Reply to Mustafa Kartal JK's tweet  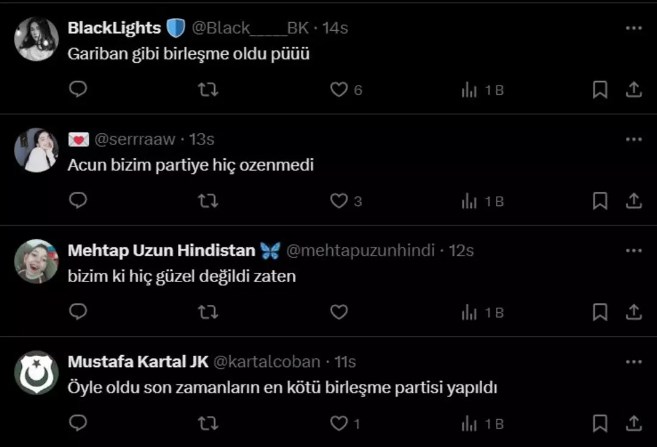(78, 423)
